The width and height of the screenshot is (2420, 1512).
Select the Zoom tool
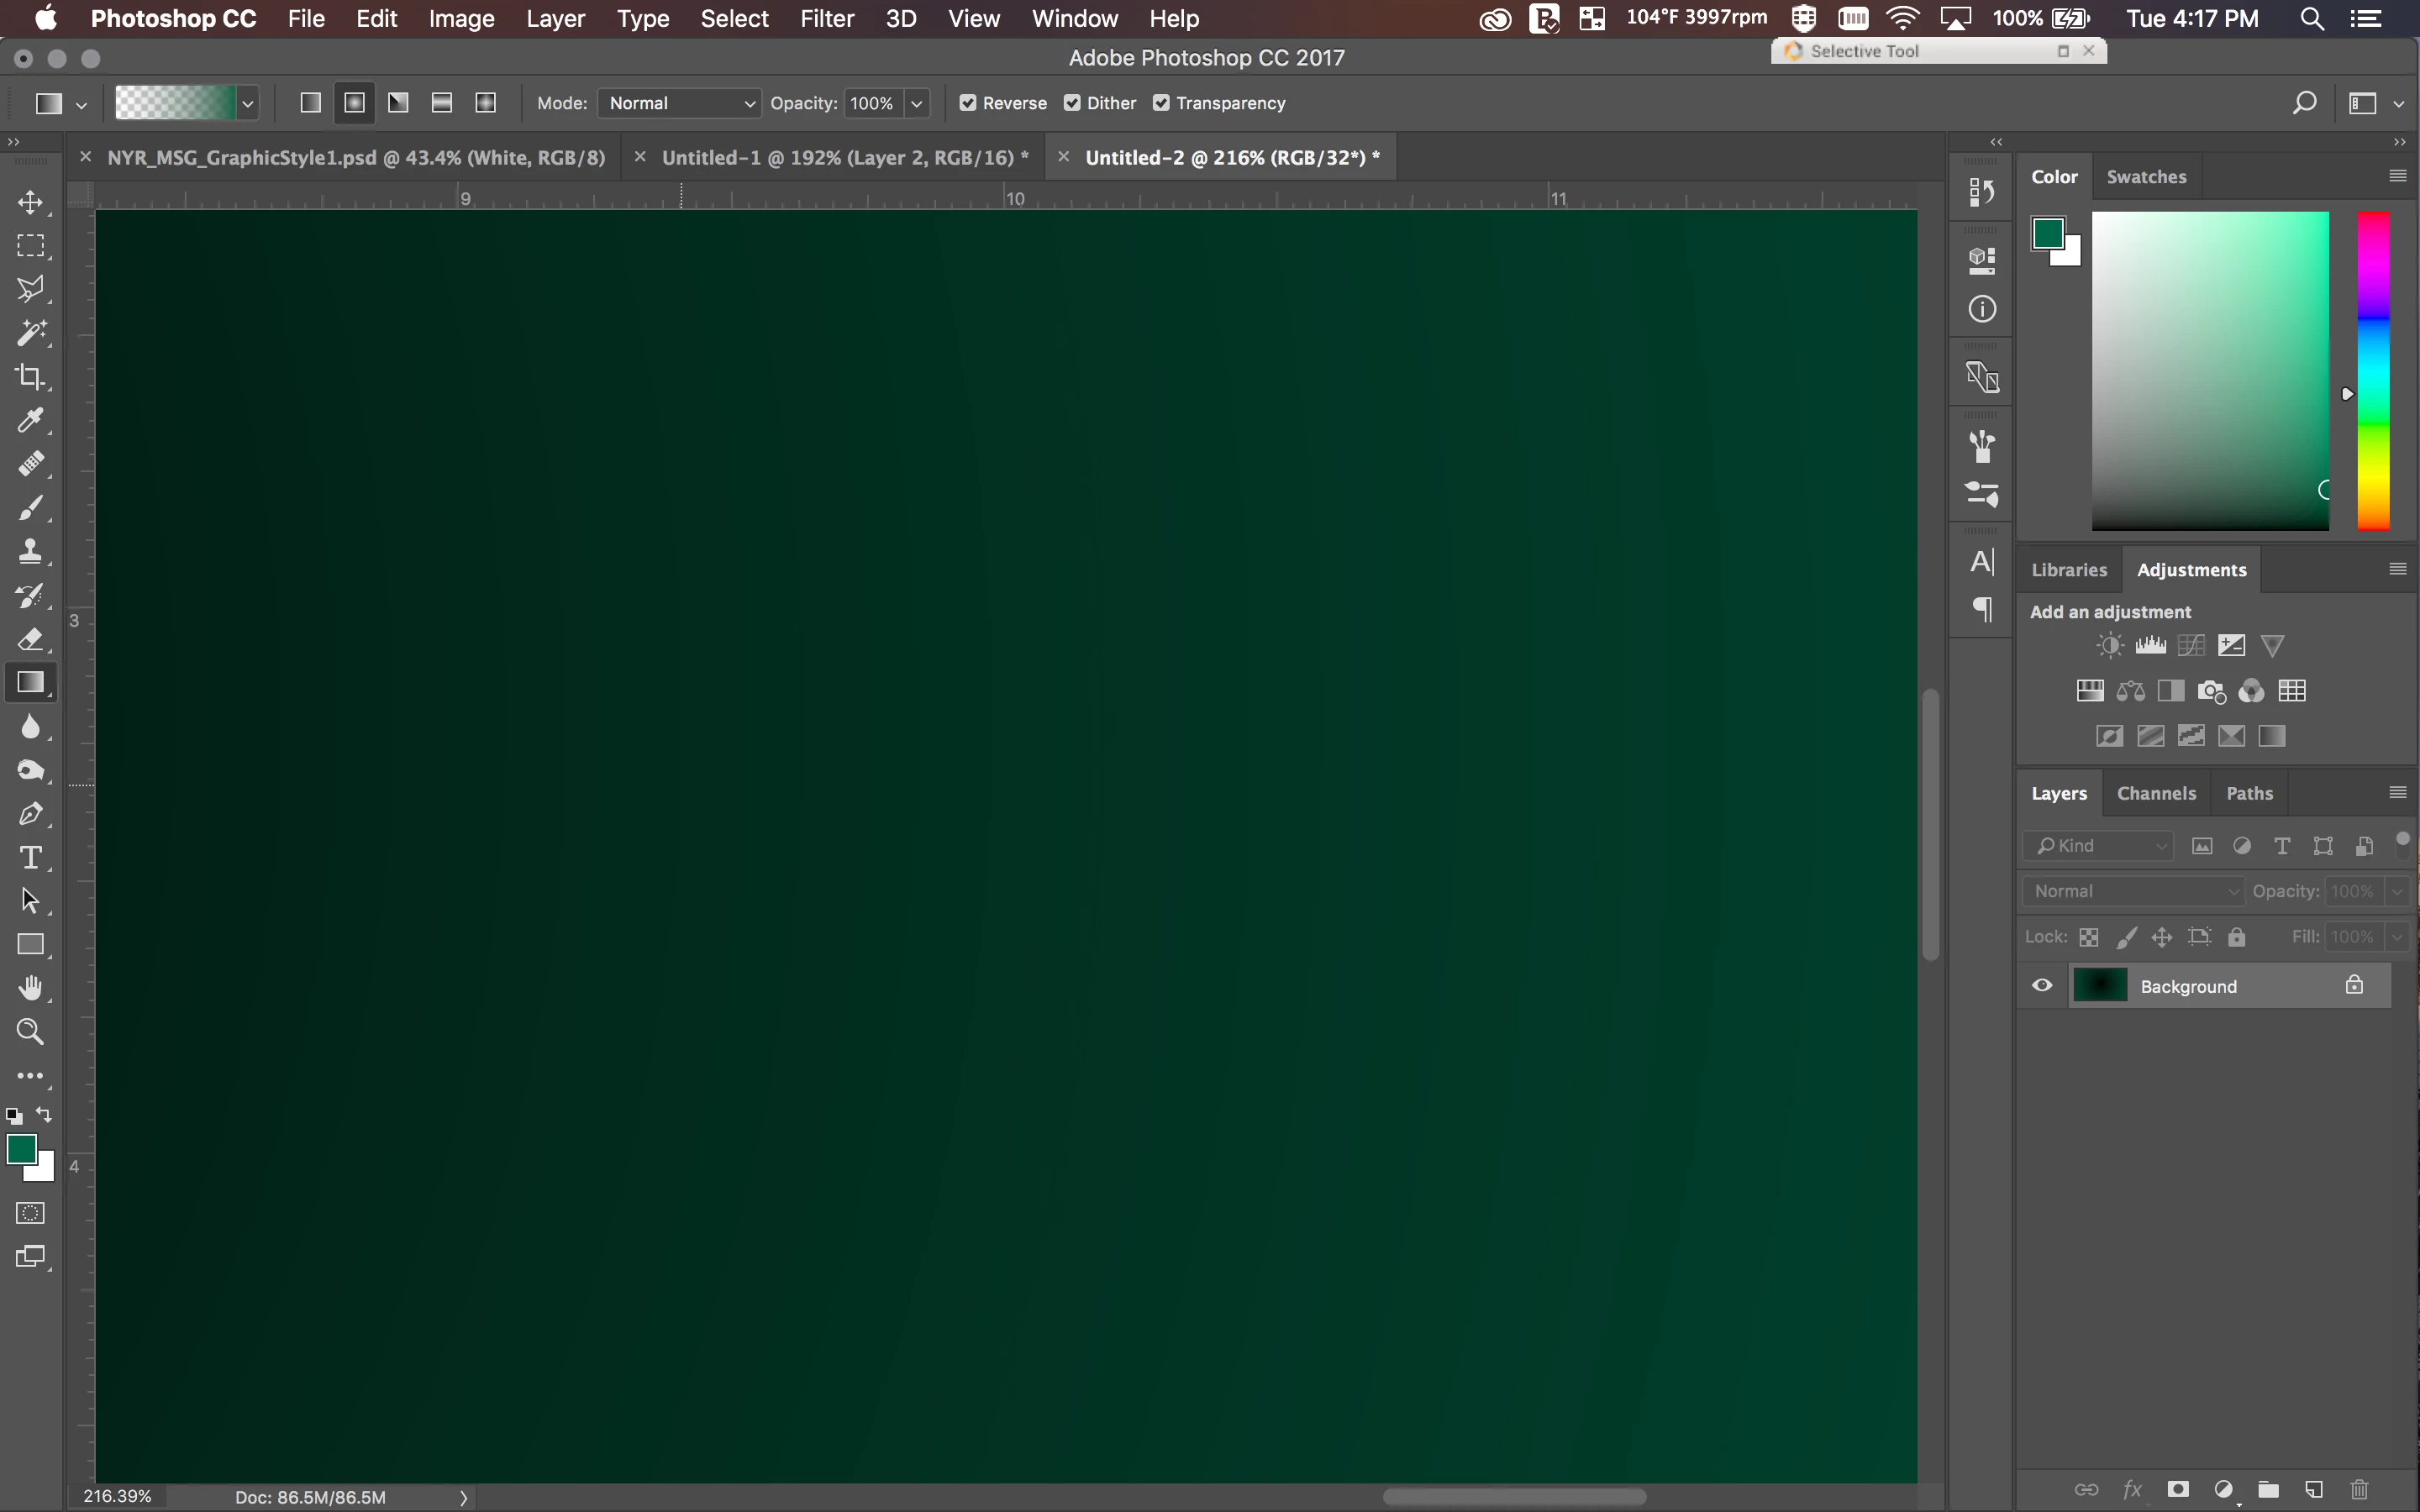(x=30, y=1031)
